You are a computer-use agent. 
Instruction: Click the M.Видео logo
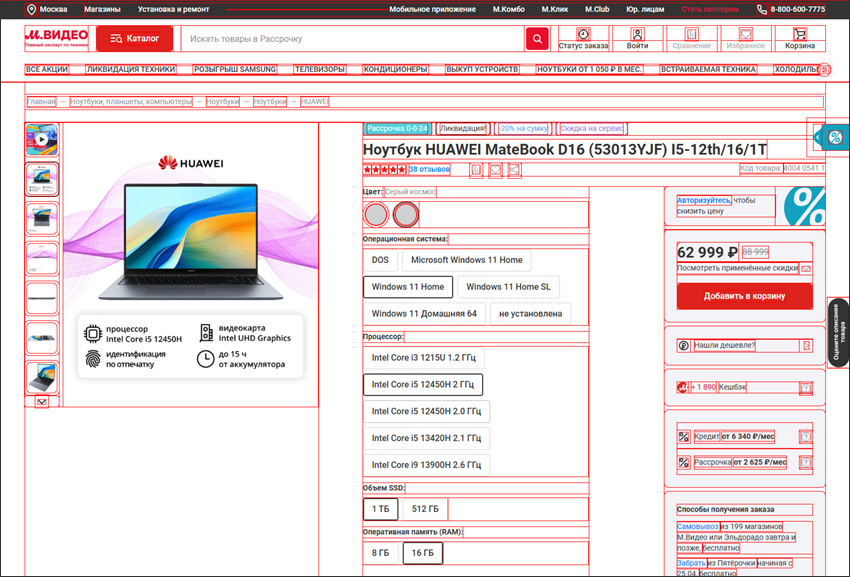click(56, 39)
